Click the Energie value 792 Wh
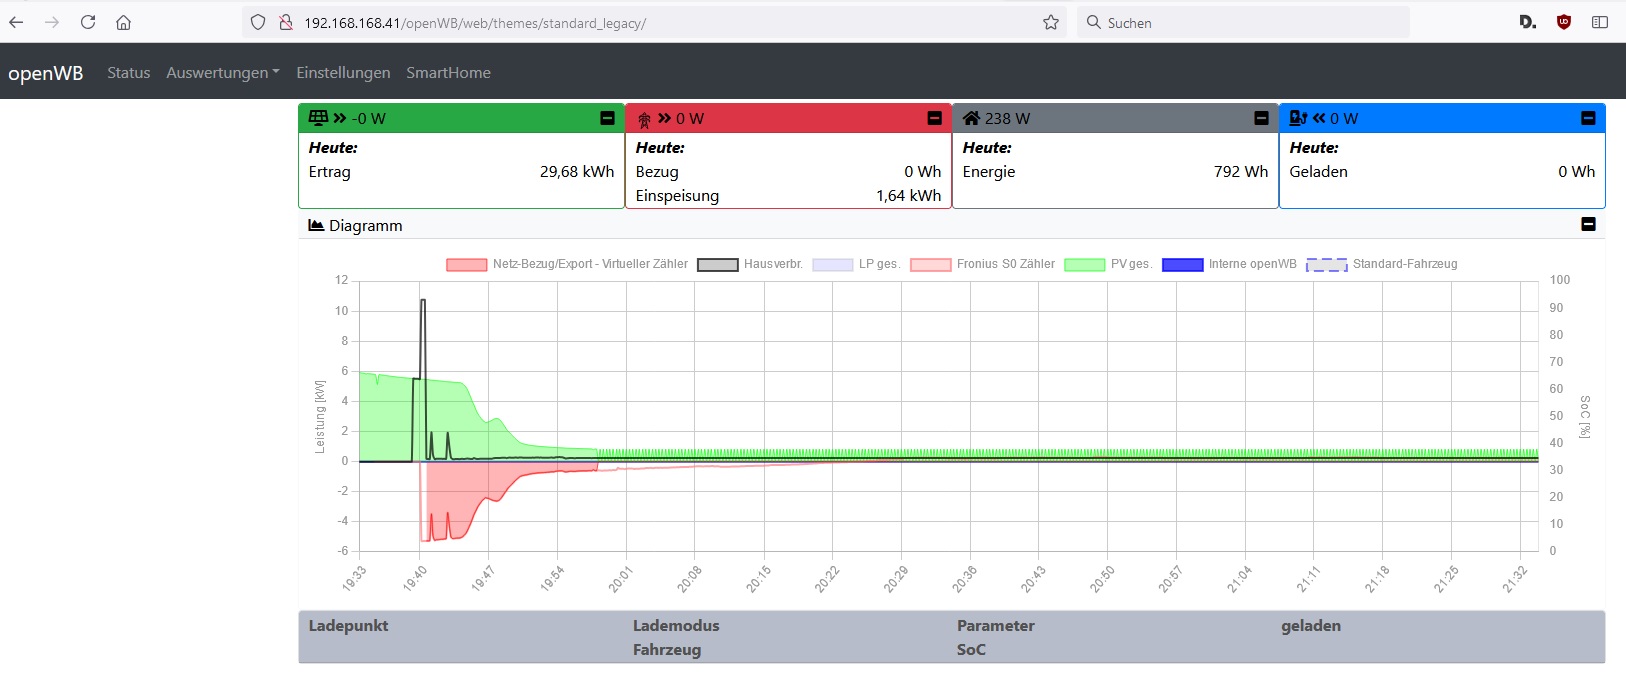The height and width of the screenshot is (676, 1626). pos(1241,172)
